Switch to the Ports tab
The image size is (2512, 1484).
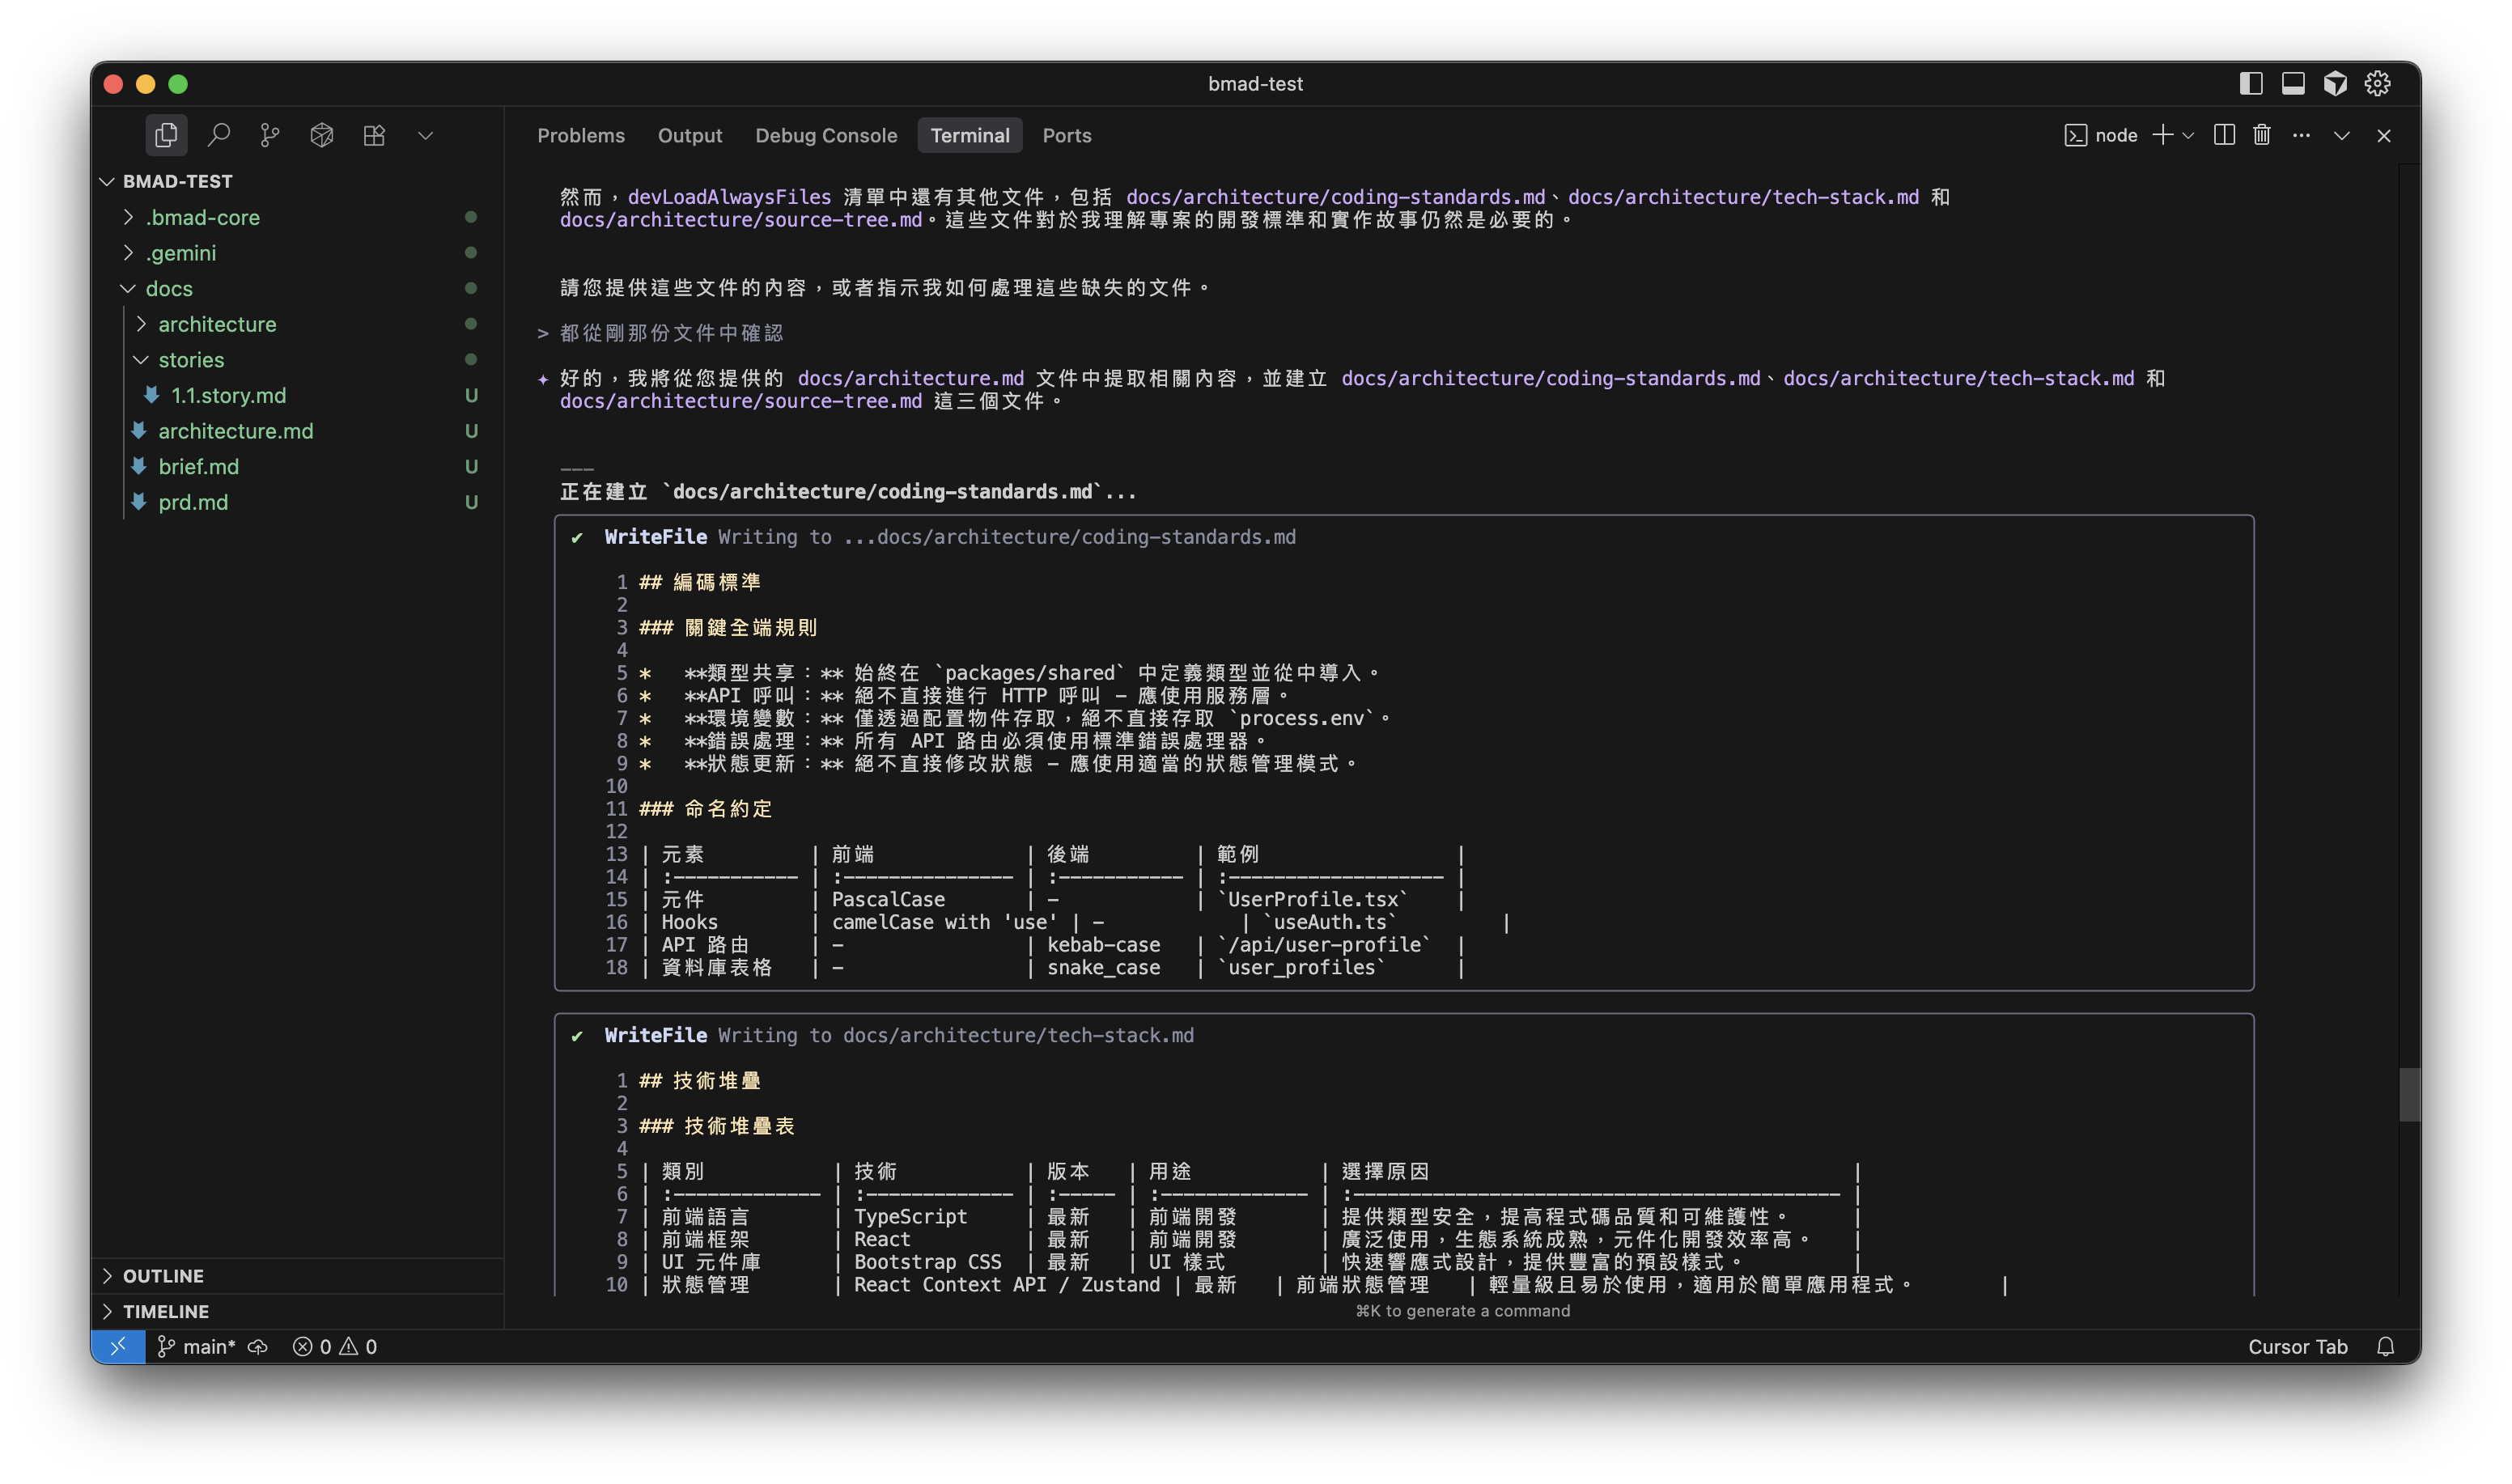tap(1067, 136)
